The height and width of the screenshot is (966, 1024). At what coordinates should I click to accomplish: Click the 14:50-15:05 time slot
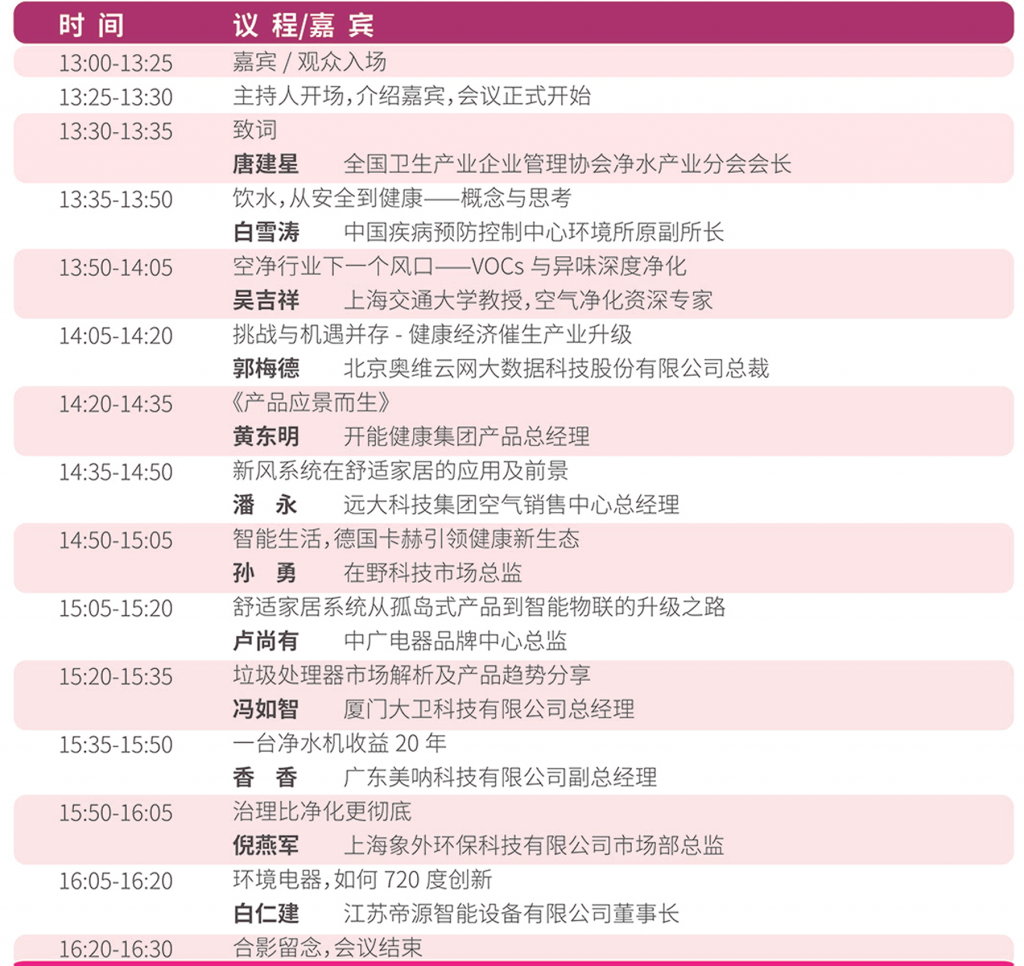click(115, 540)
